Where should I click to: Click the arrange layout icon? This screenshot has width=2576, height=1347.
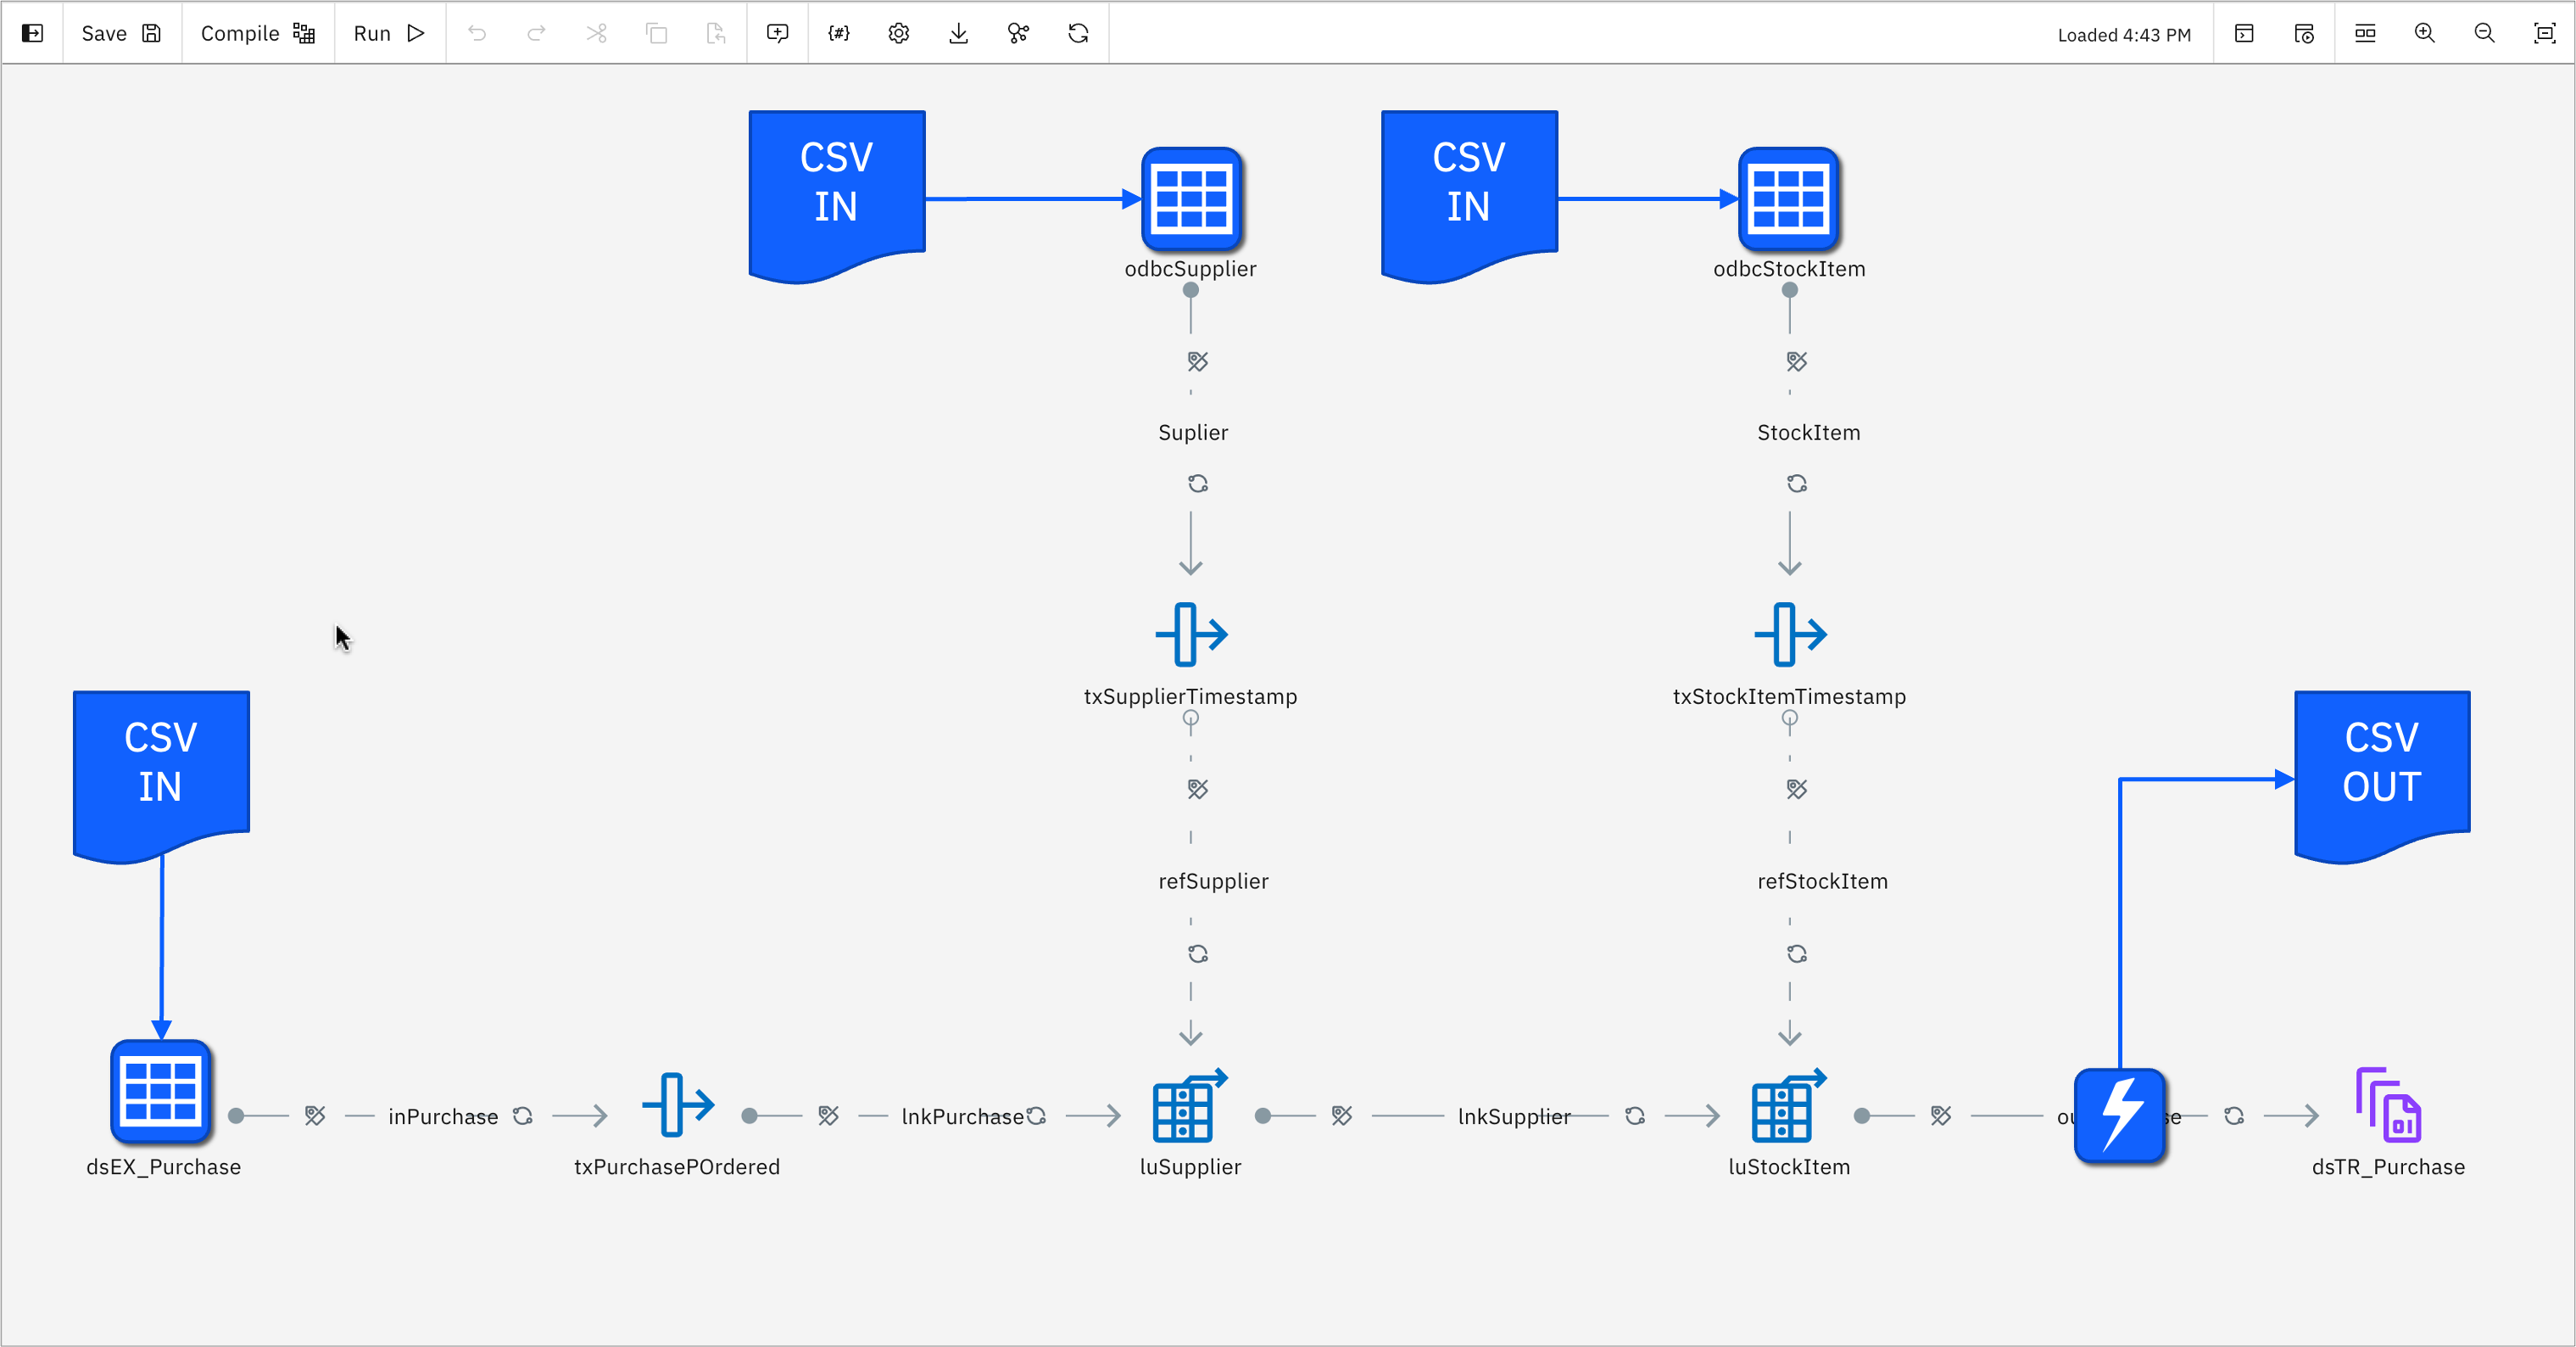2365,33
